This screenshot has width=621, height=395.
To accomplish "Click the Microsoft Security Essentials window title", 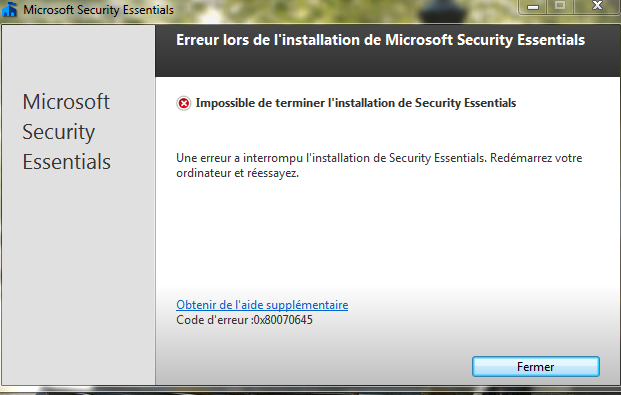I will tap(98, 10).
